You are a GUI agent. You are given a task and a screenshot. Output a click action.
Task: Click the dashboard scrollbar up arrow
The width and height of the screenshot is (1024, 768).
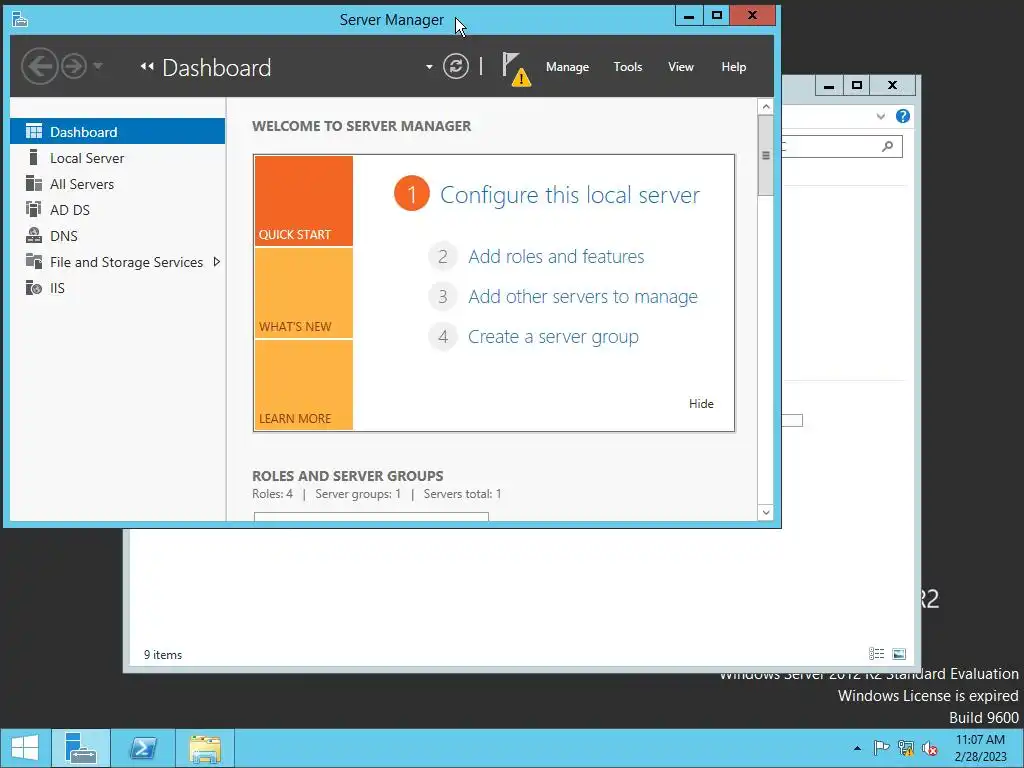point(766,107)
